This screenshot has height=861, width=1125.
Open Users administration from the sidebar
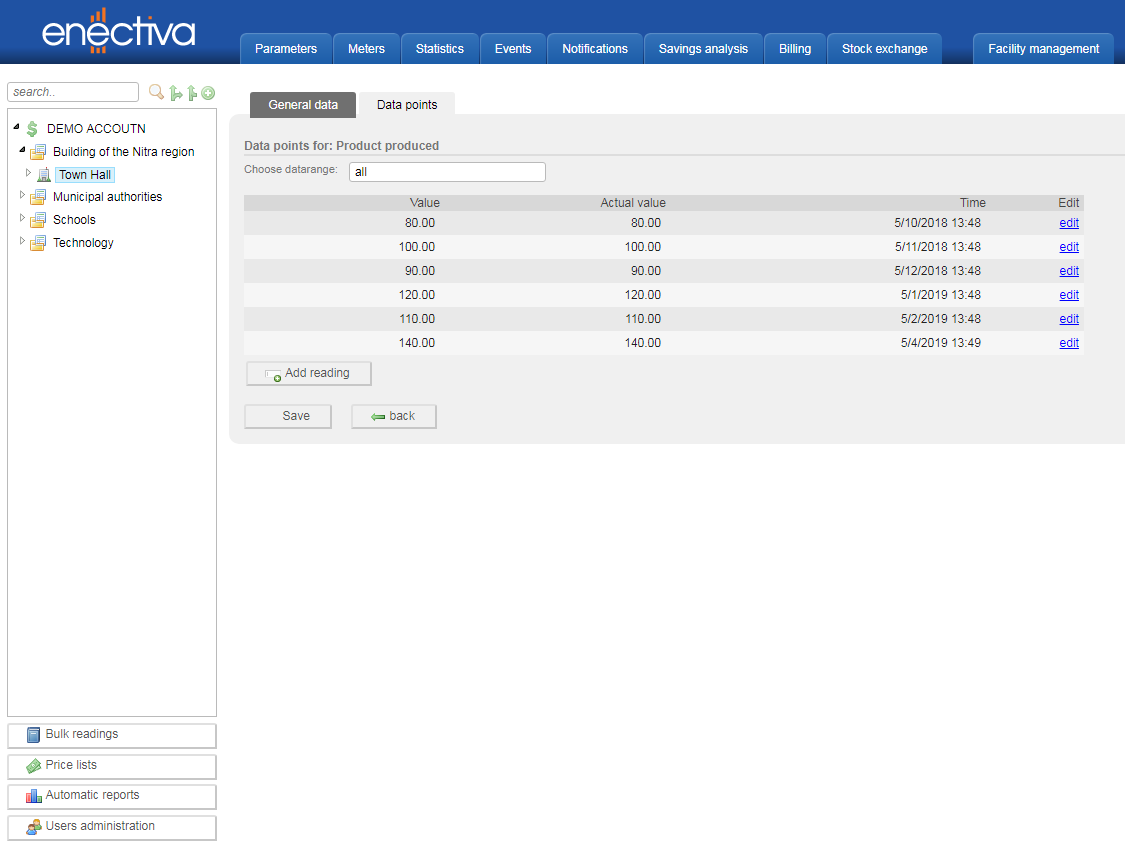(x=111, y=827)
